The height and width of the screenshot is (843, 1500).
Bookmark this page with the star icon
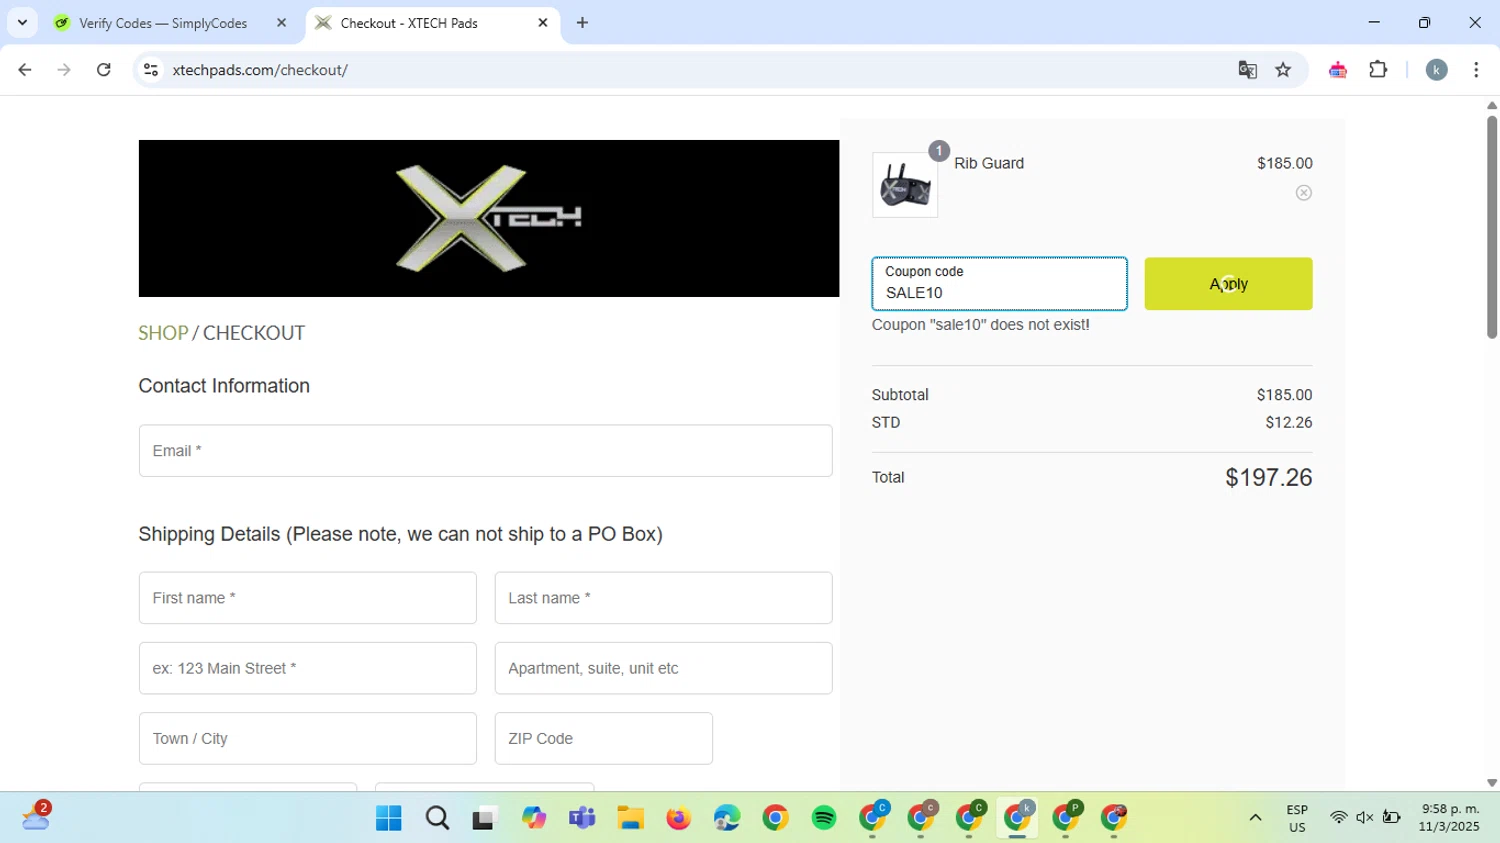[1283, 70]
